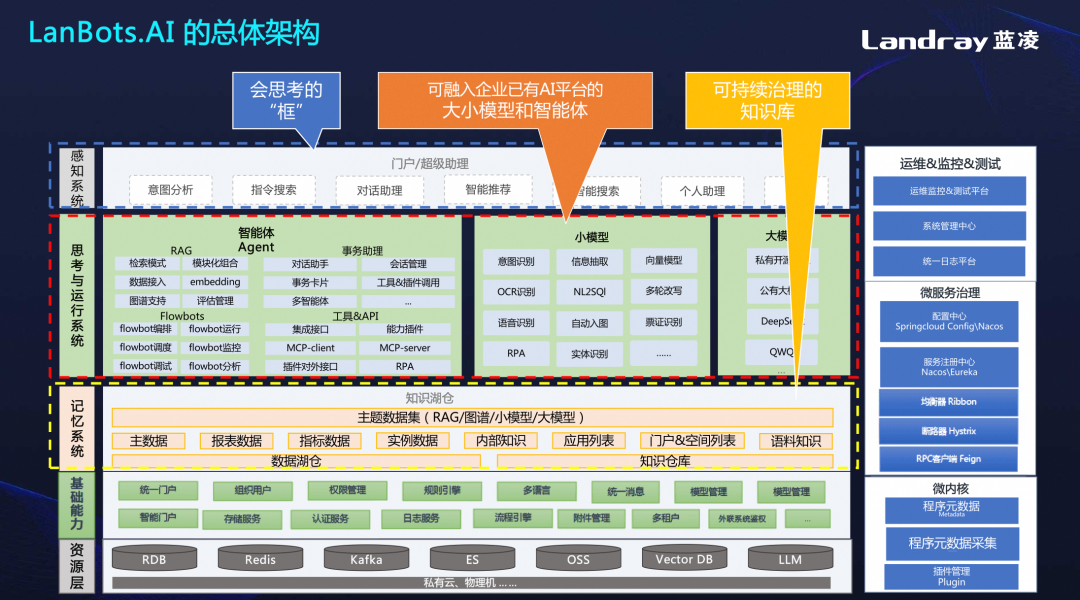Click the slide title LanBots.AI 的总体架构
This screenshot has height=600, width=1080.
pyautogui.click(x=174, y=32)
